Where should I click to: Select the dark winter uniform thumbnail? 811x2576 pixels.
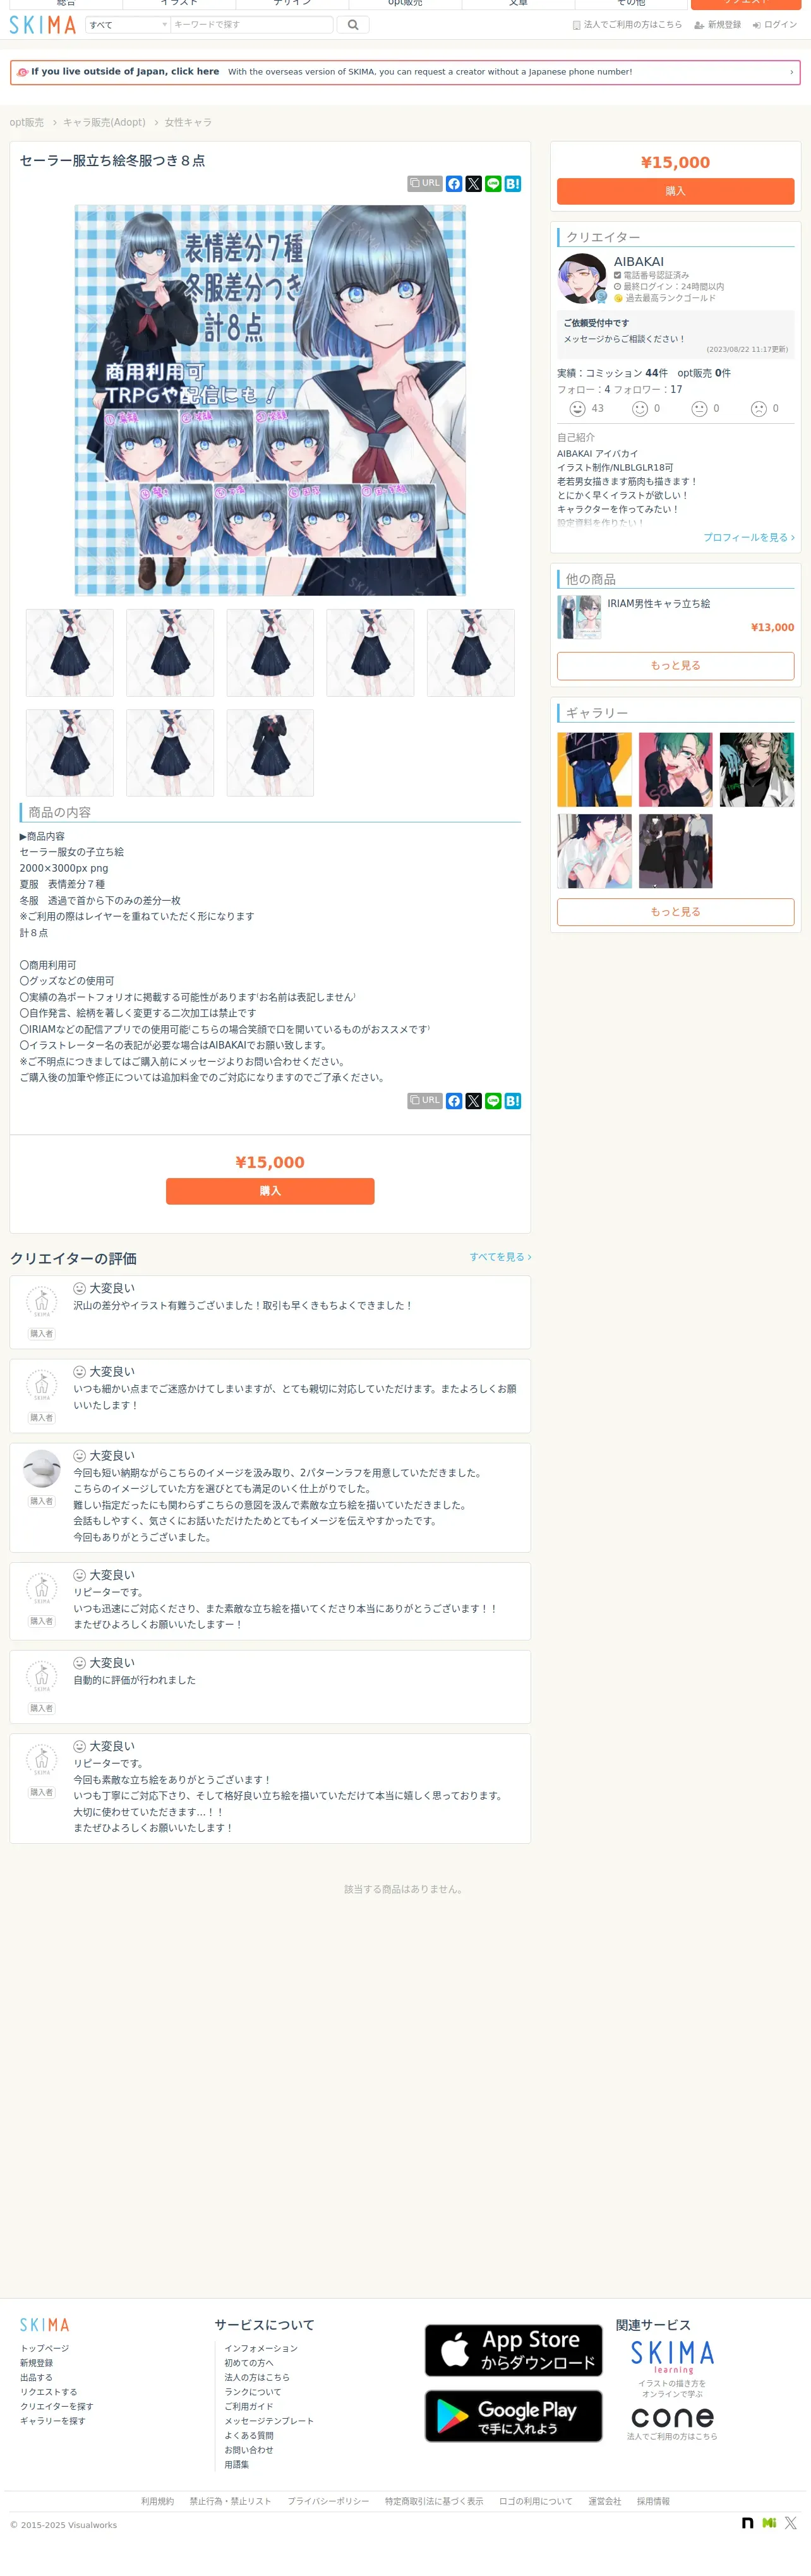[270, 753]
